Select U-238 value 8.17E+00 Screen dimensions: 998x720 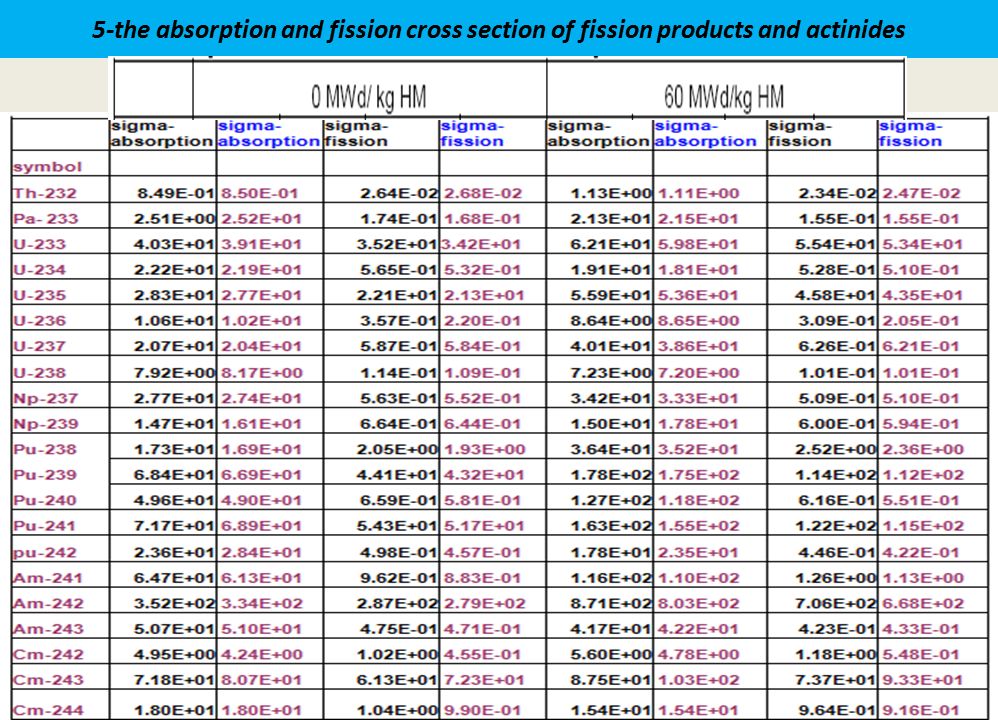coord(262,373)
